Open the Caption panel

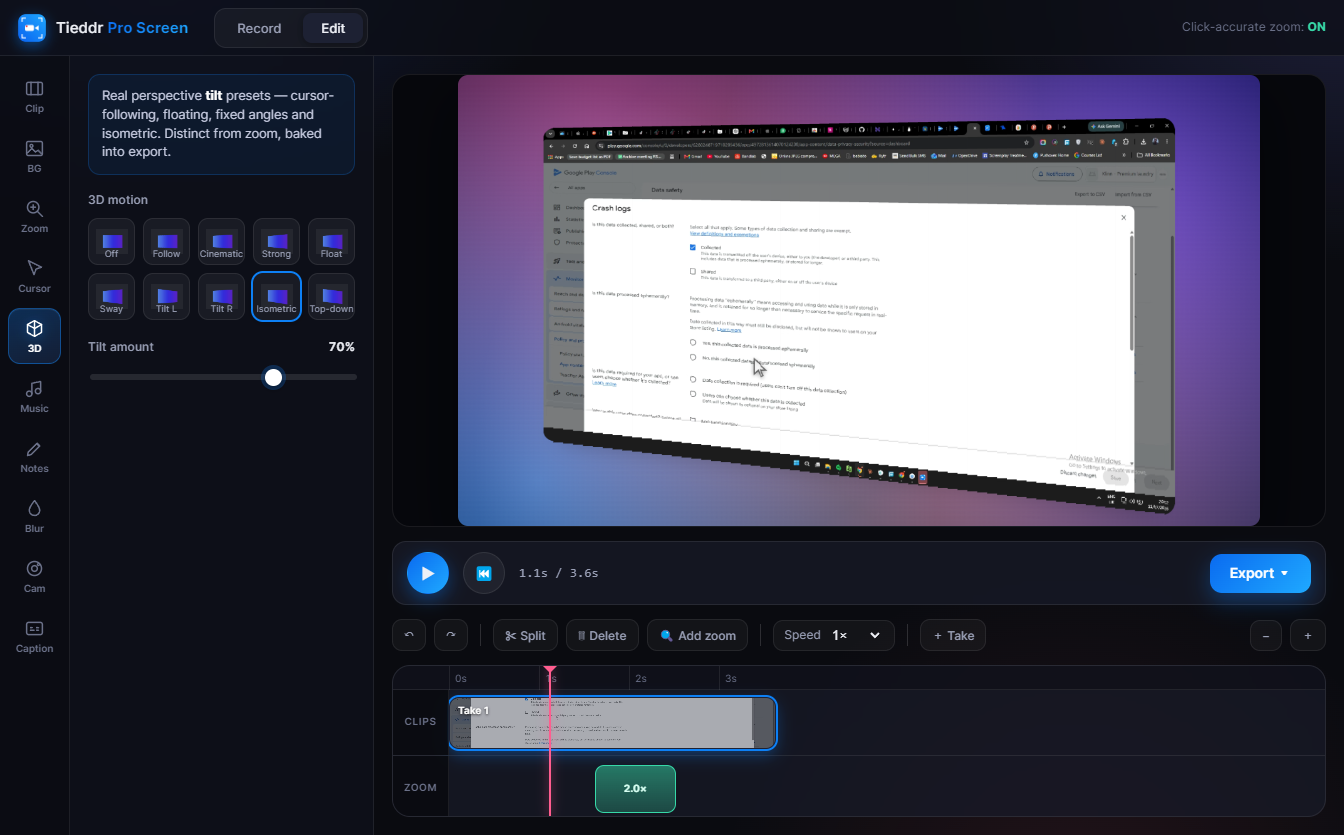(34, 637)
